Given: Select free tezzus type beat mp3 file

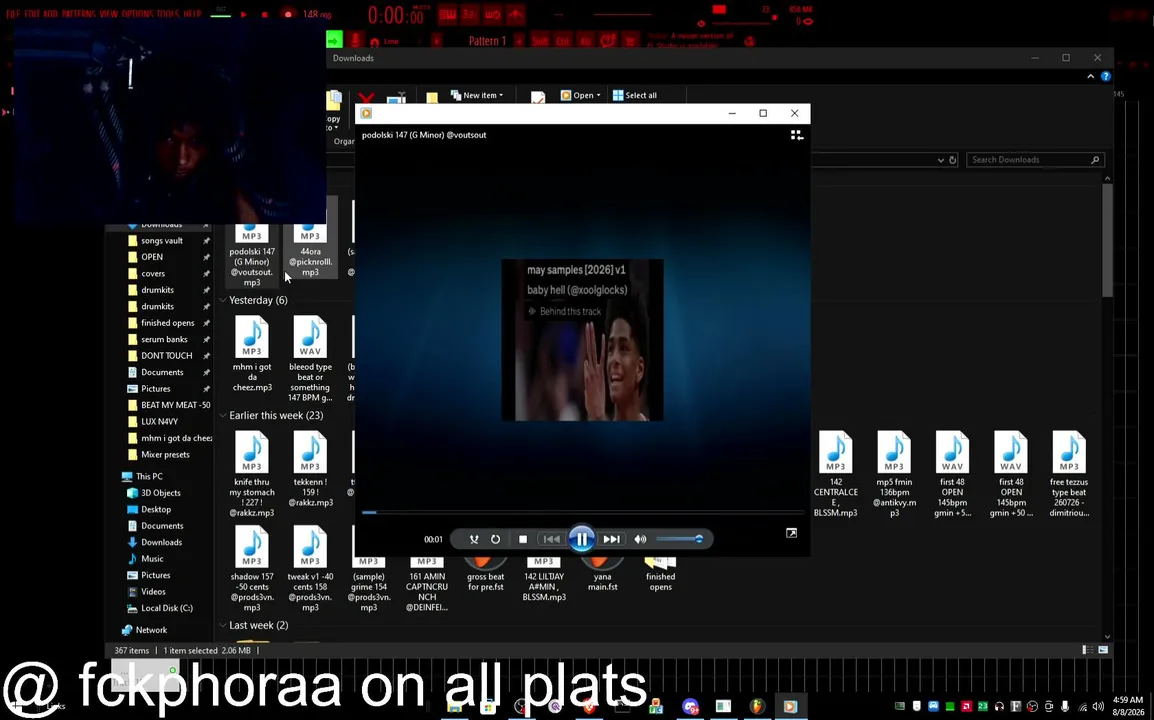Looking at the screenshot, I should coord(1069,473).
